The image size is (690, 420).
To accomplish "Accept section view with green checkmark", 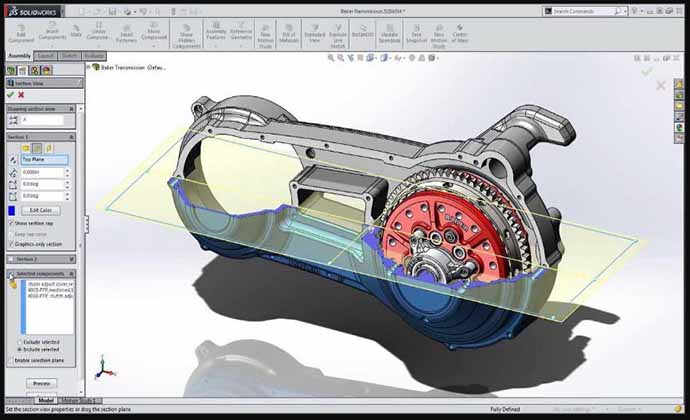I will point(11,95).
